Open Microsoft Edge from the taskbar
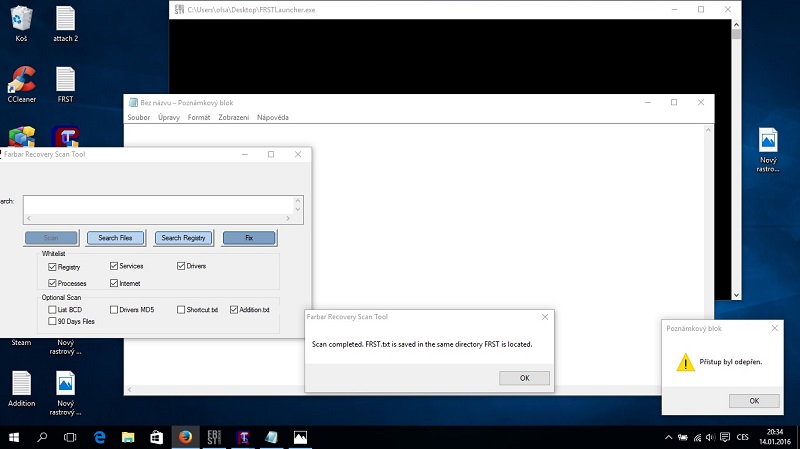800x449 pixels. (x=99, y=437)
